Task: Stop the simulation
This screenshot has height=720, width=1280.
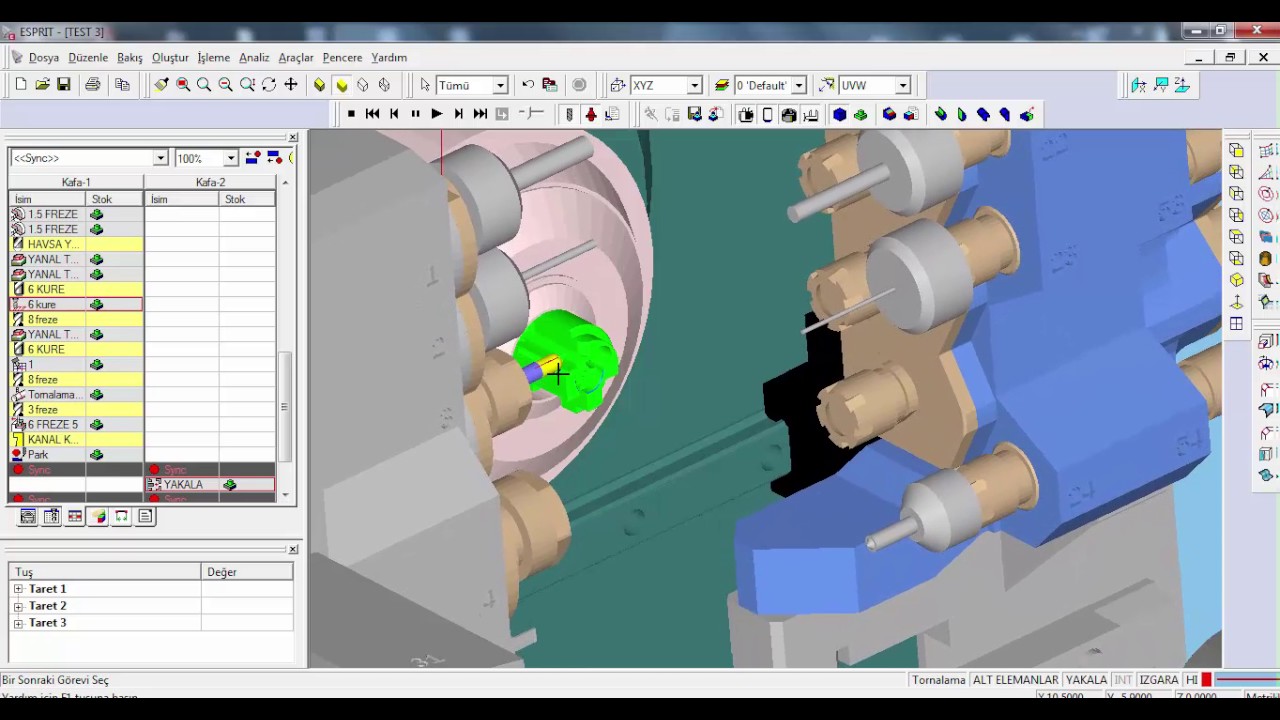Action: click(x=351, y=114)
